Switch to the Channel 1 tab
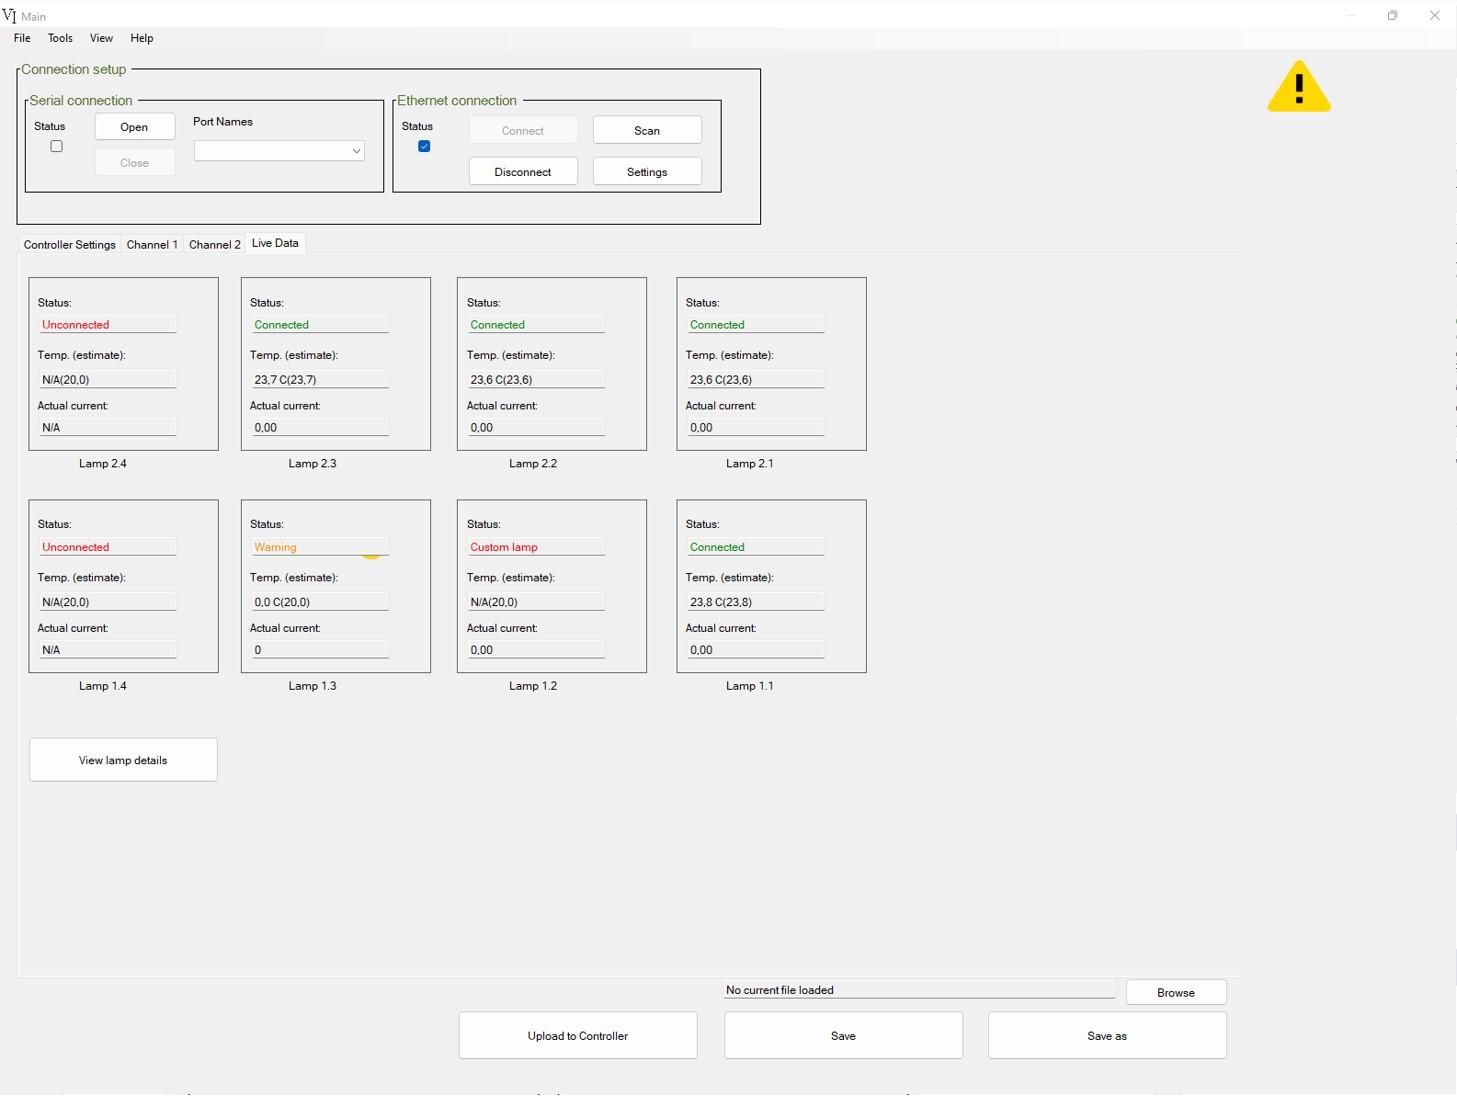Viewport: 1457px width, 1096px height. tap(152, 244)
